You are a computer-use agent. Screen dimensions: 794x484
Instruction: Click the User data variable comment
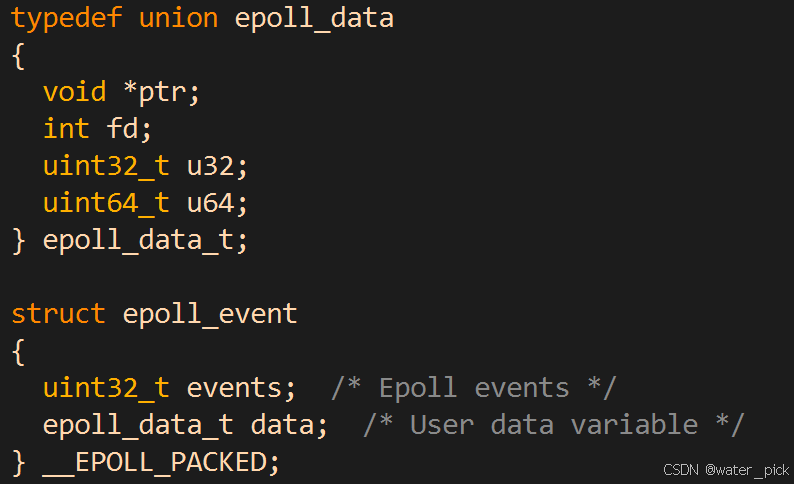coord(554,424)
